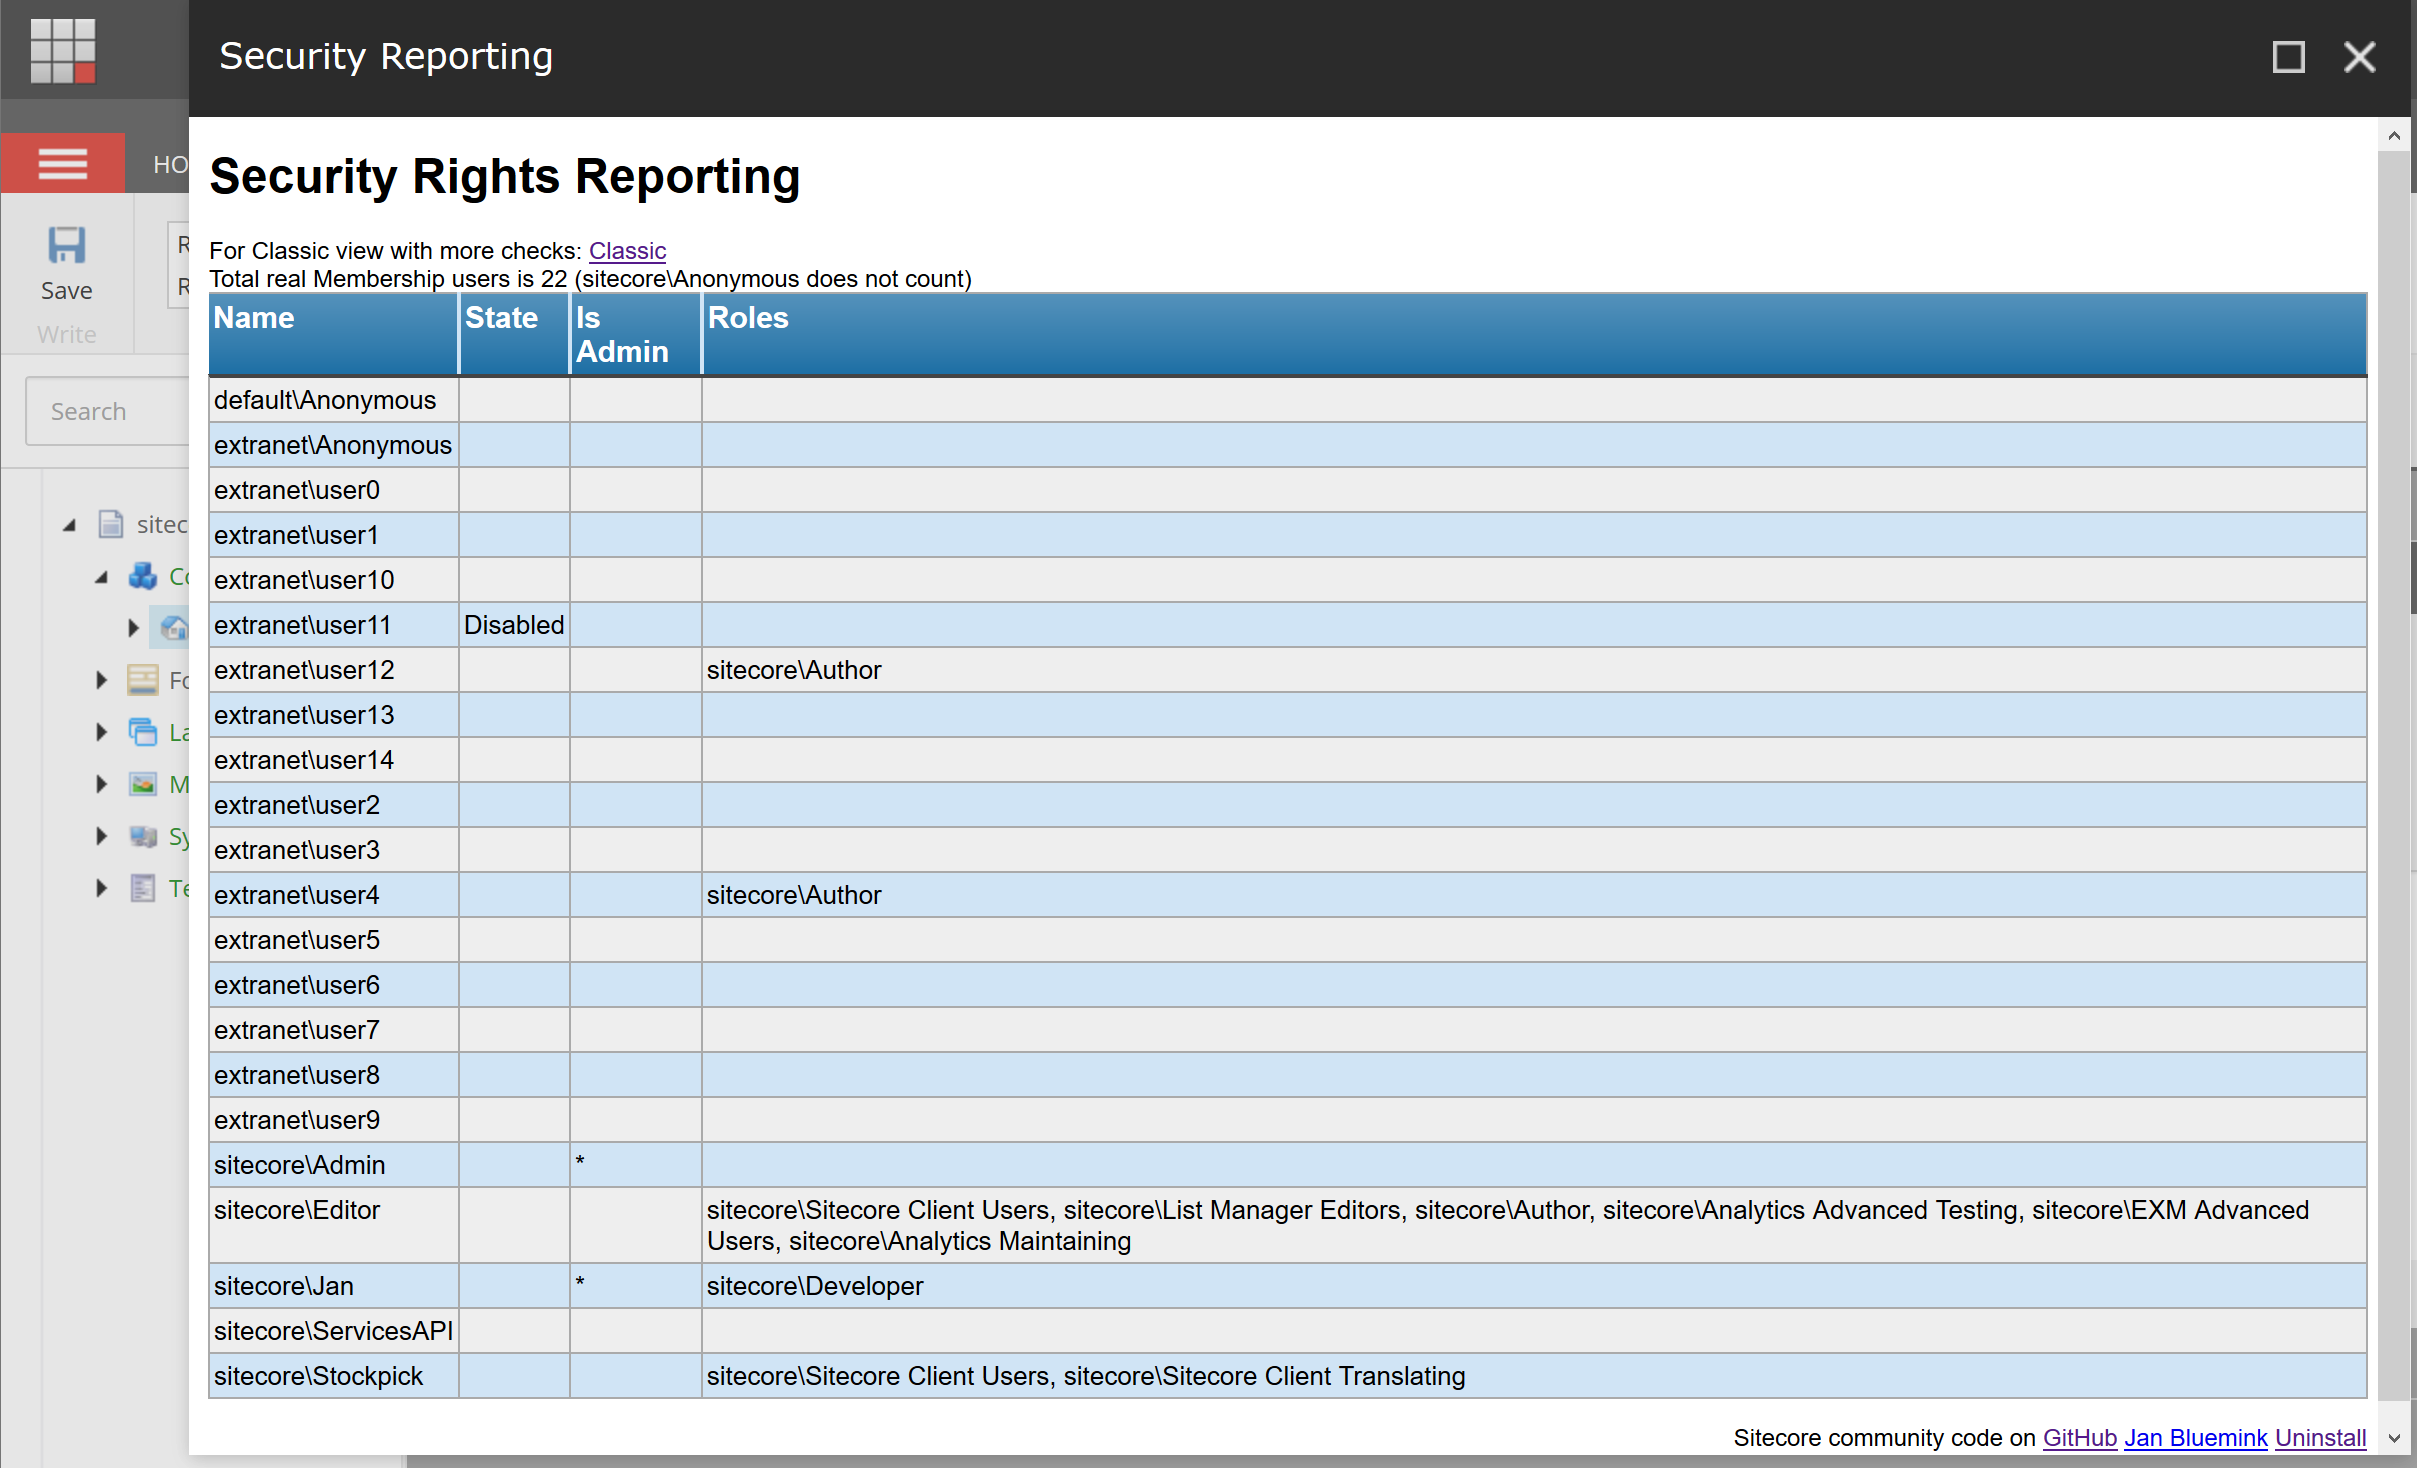Click the State column header
This screenshot has width=2417, height=1468.
[x=514, y=335]
